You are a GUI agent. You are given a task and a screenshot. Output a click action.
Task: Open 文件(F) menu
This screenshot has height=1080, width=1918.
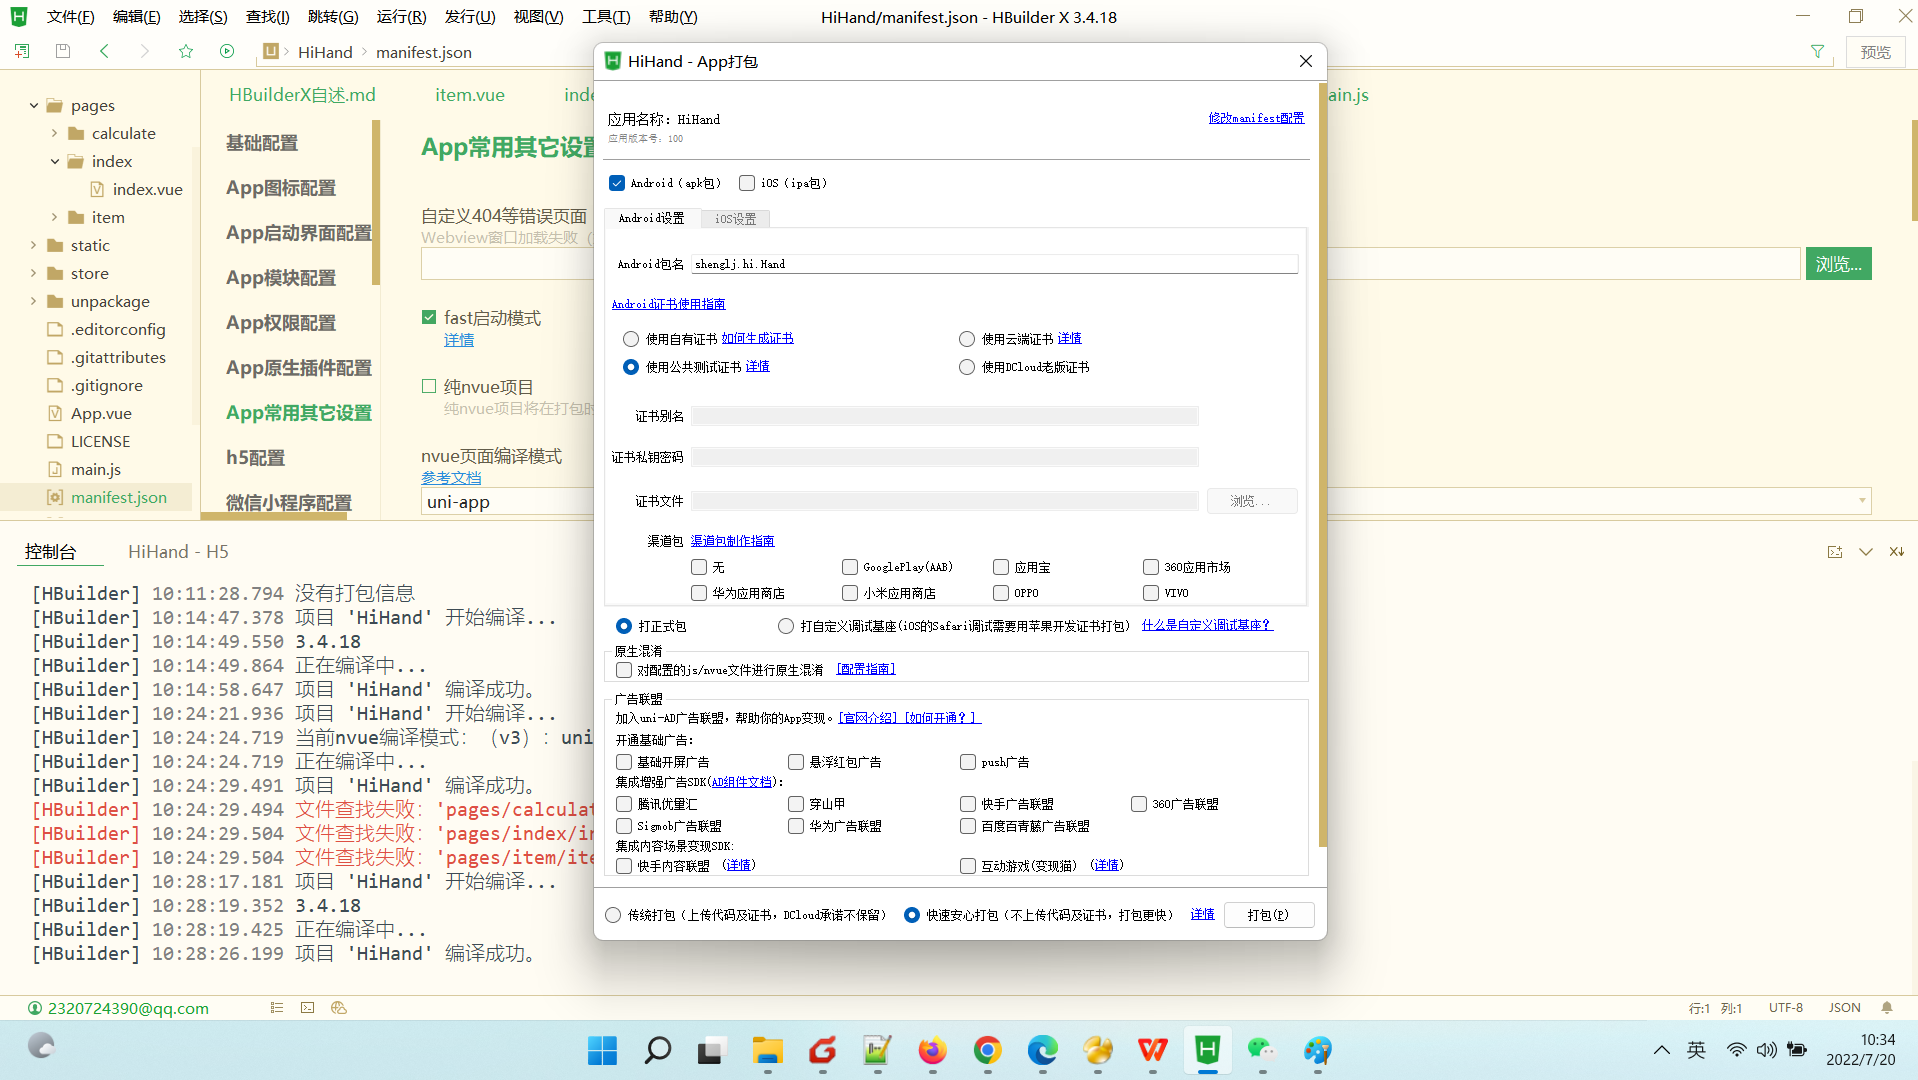[x=70, y=17]
